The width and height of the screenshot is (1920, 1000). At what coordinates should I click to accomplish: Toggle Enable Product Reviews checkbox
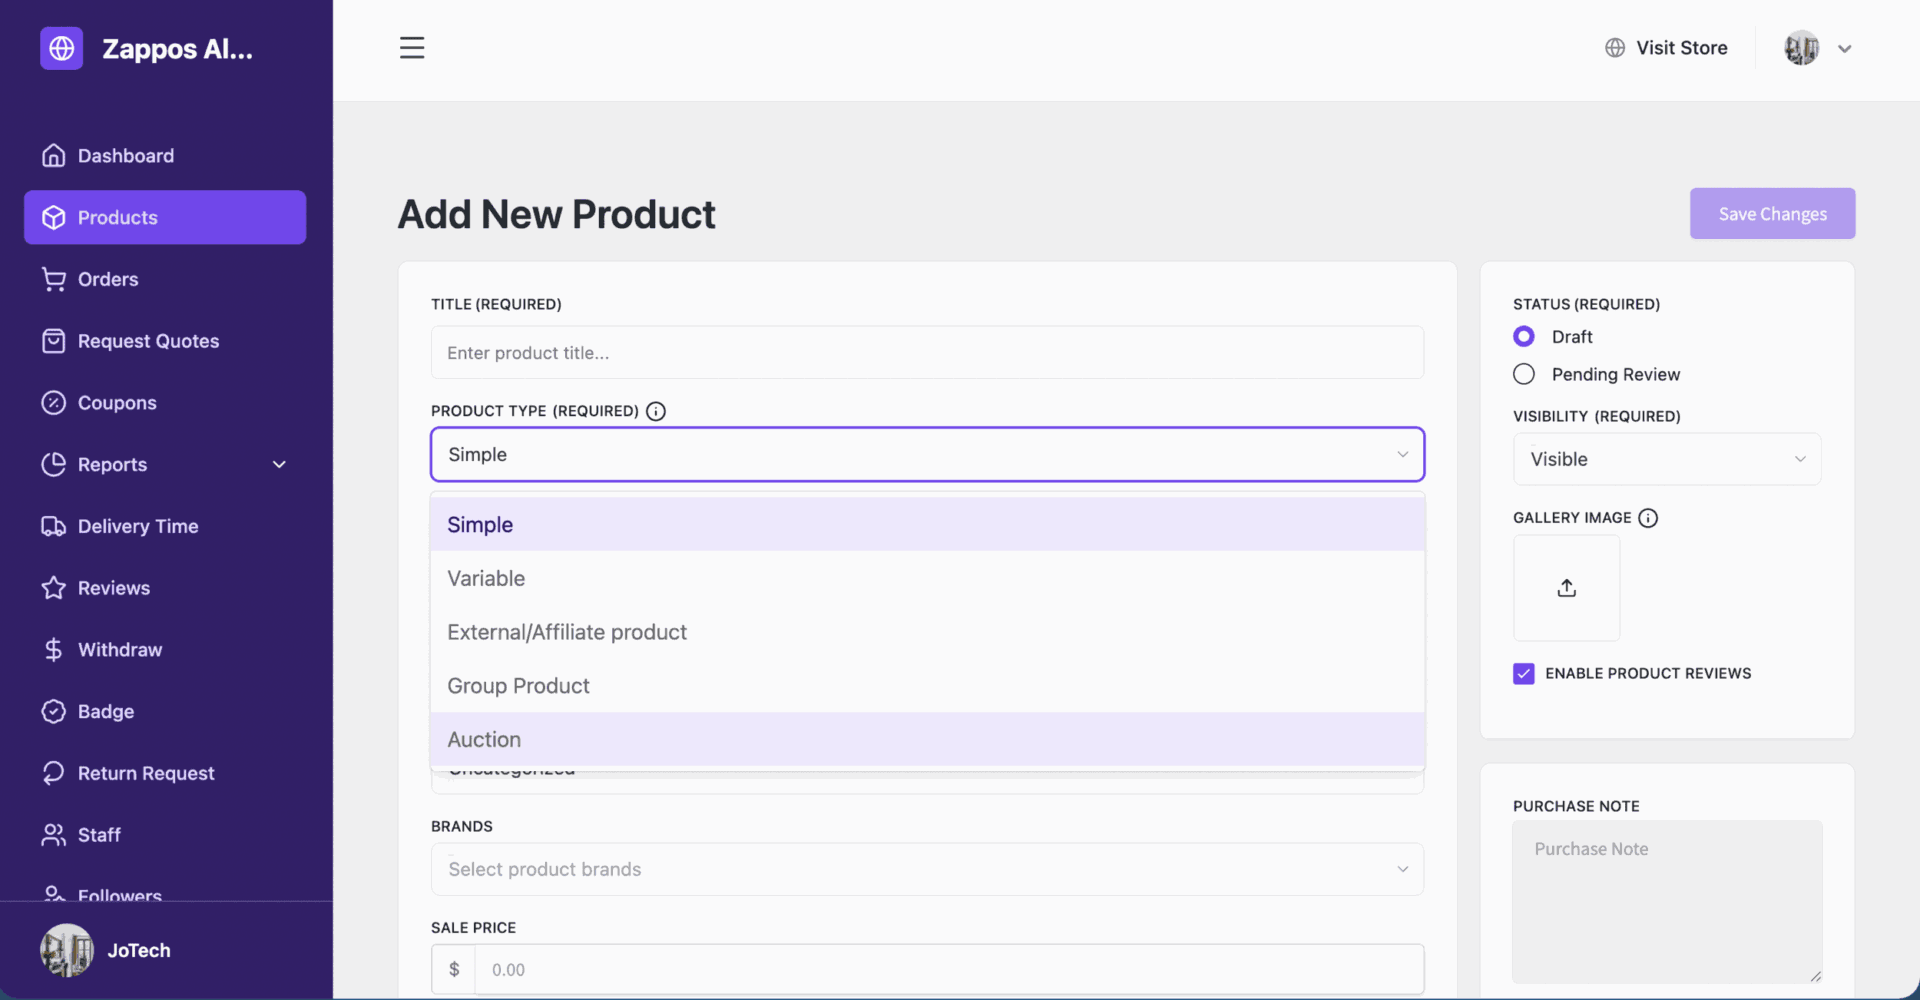(x=1524, y=674)
